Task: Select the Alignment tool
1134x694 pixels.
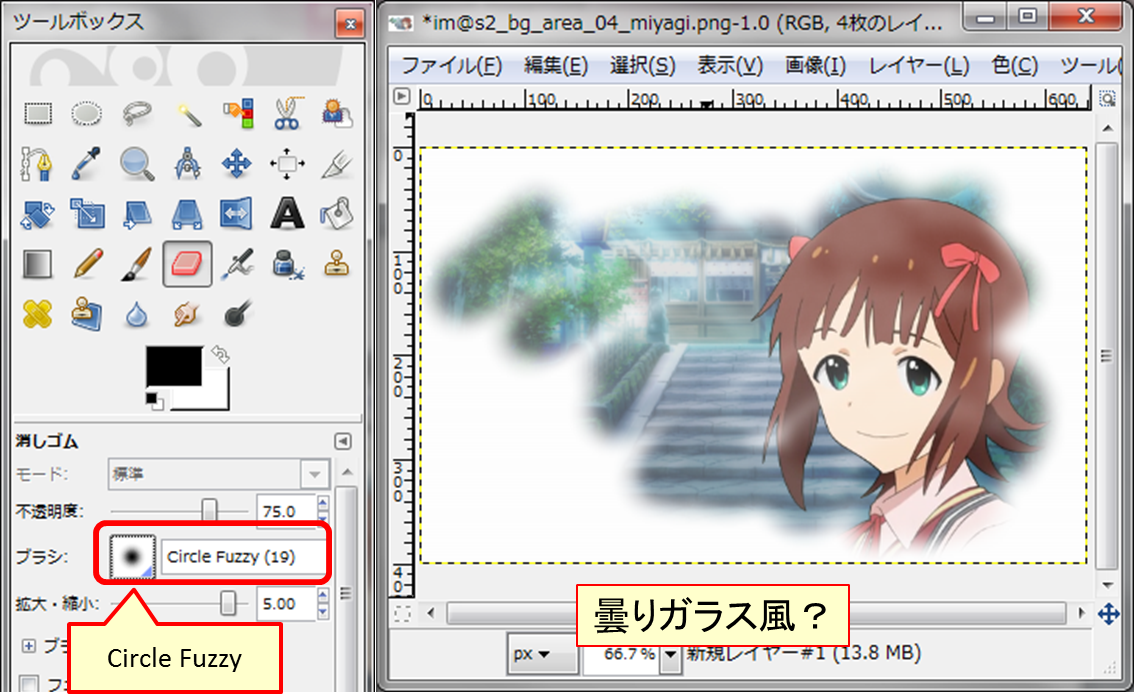Action: (287, 164)
